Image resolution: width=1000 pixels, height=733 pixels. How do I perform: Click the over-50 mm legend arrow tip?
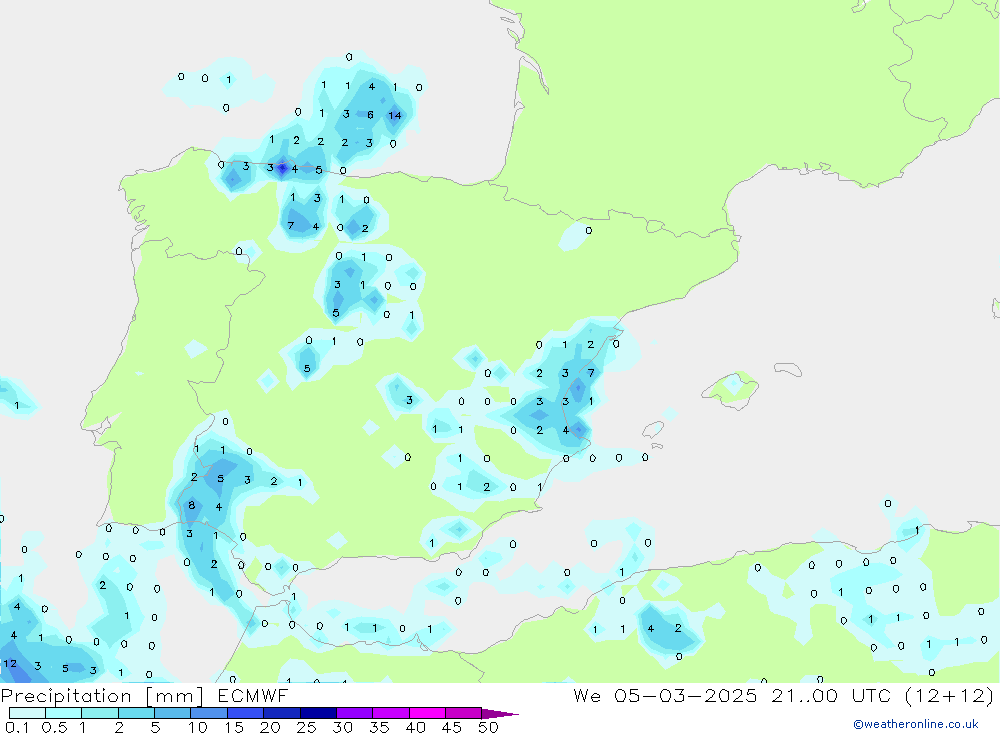[500, 714]
